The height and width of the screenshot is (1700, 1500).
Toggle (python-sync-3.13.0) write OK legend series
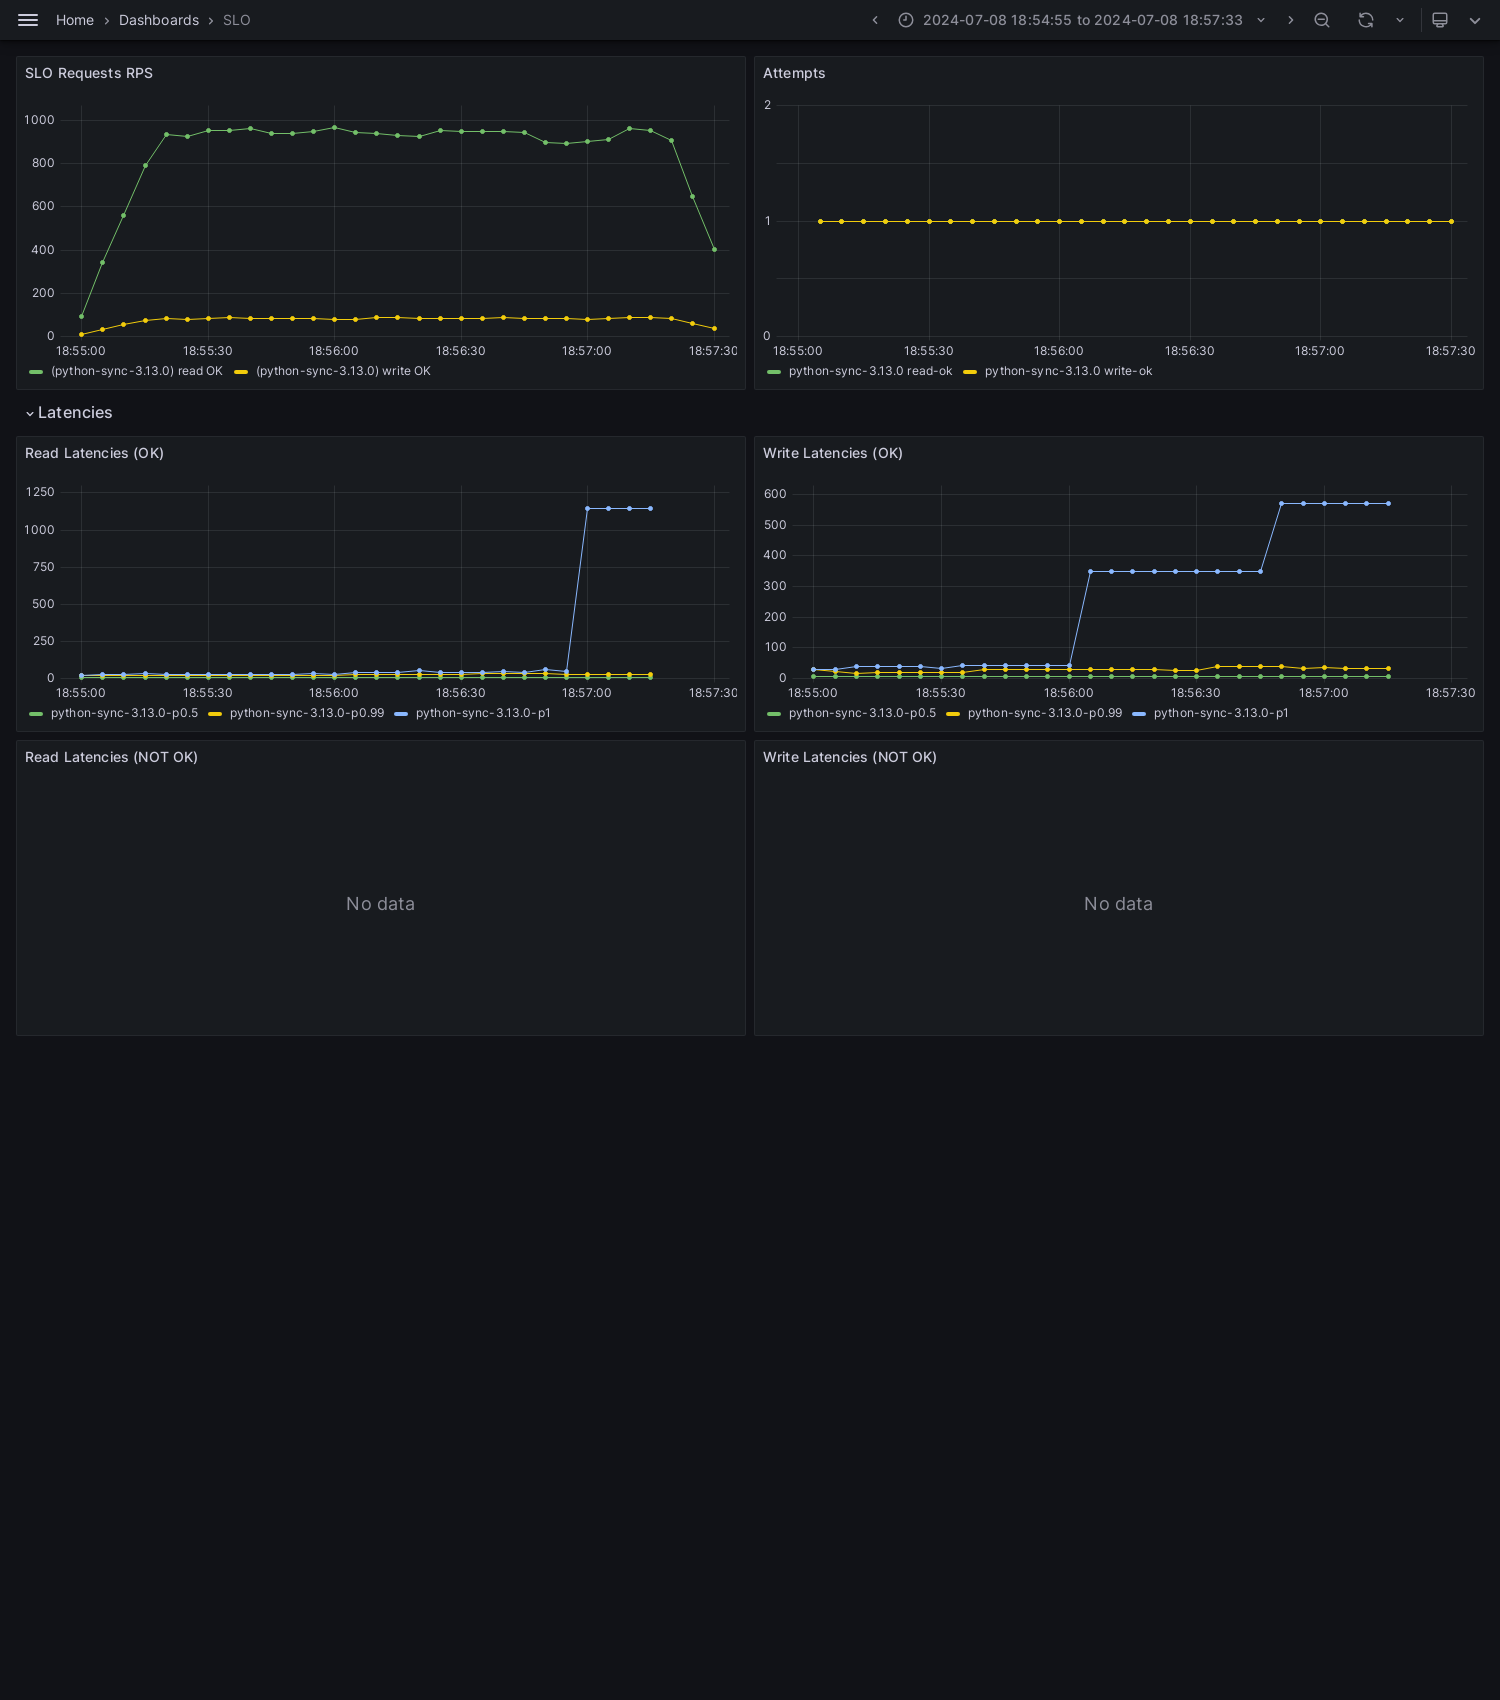point(343,371)
